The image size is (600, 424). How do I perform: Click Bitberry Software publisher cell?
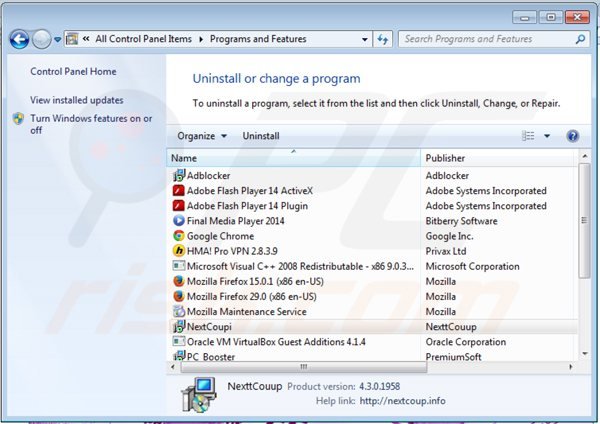[461, 221]
